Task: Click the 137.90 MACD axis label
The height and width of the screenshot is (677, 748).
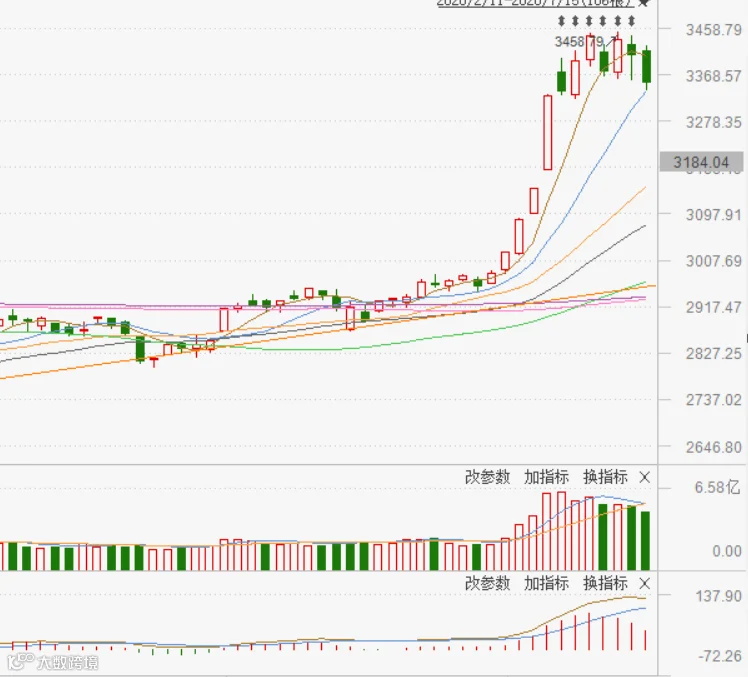Action: pyautogui.click(x=718, y=596)
